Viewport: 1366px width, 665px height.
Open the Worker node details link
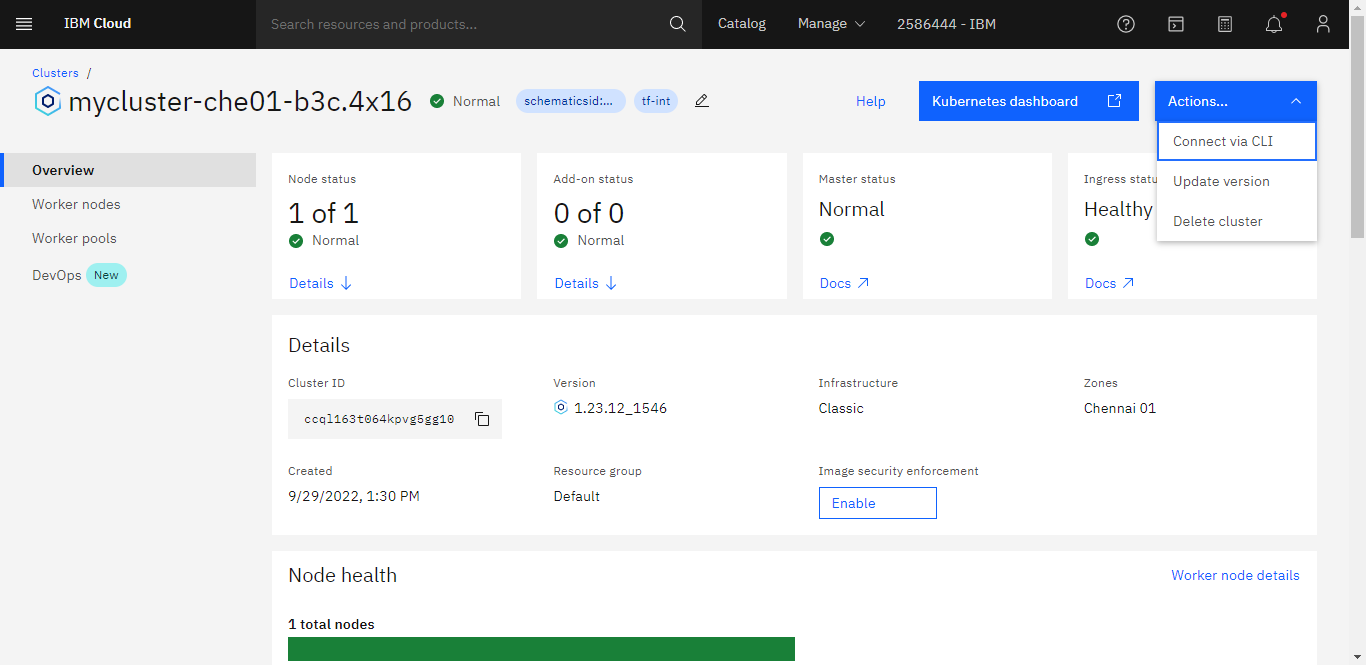[1235, 575]
